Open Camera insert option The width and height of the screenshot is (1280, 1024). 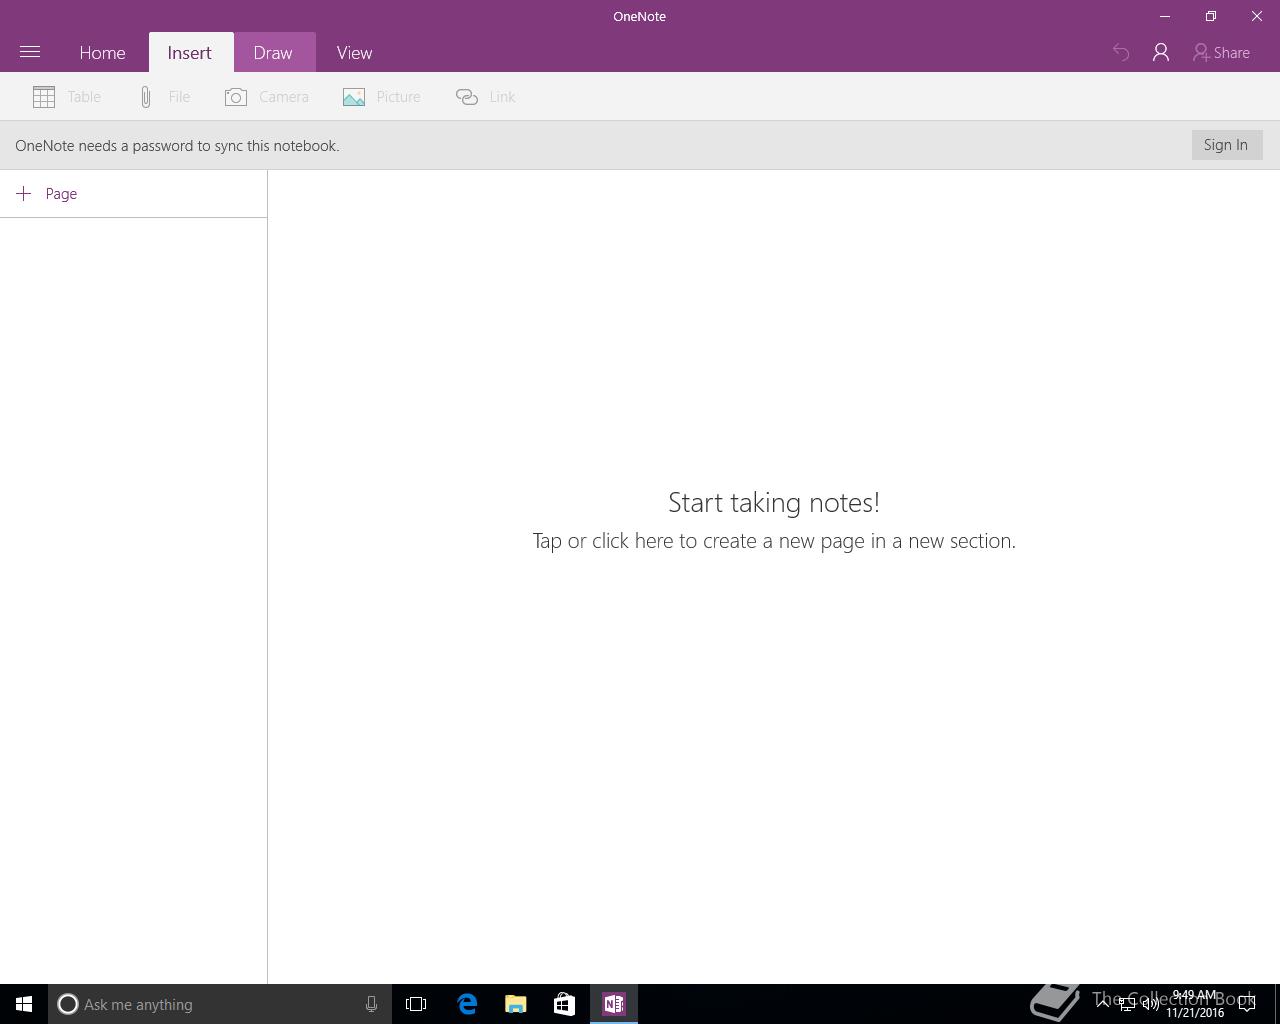pos(267,97)
